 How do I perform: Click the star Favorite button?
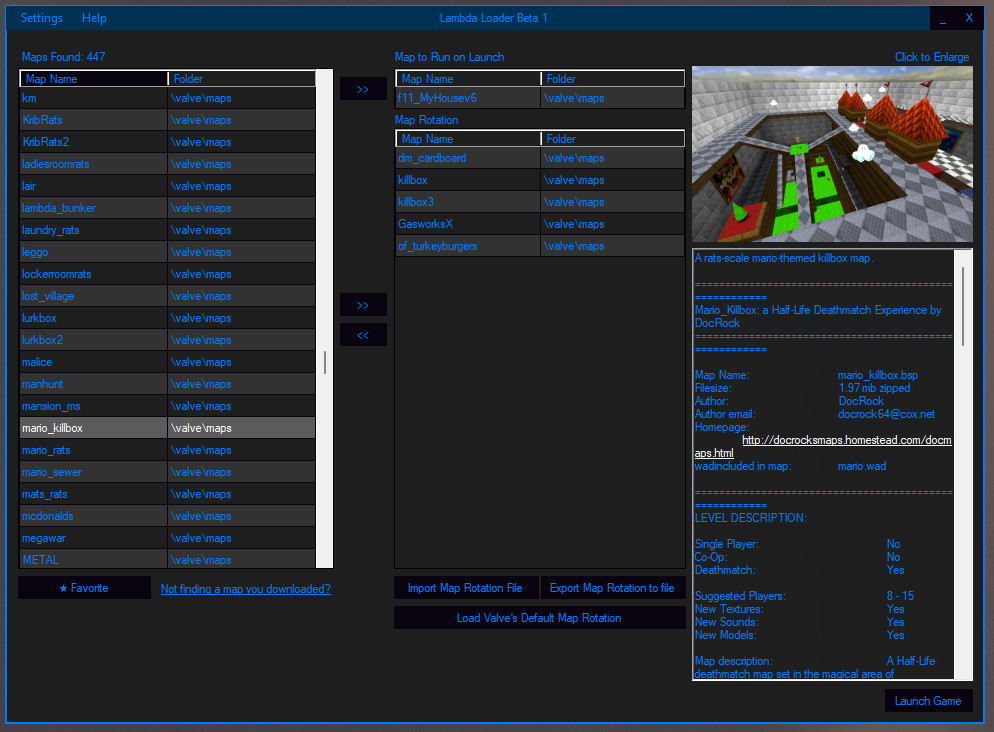pos(84,588)
